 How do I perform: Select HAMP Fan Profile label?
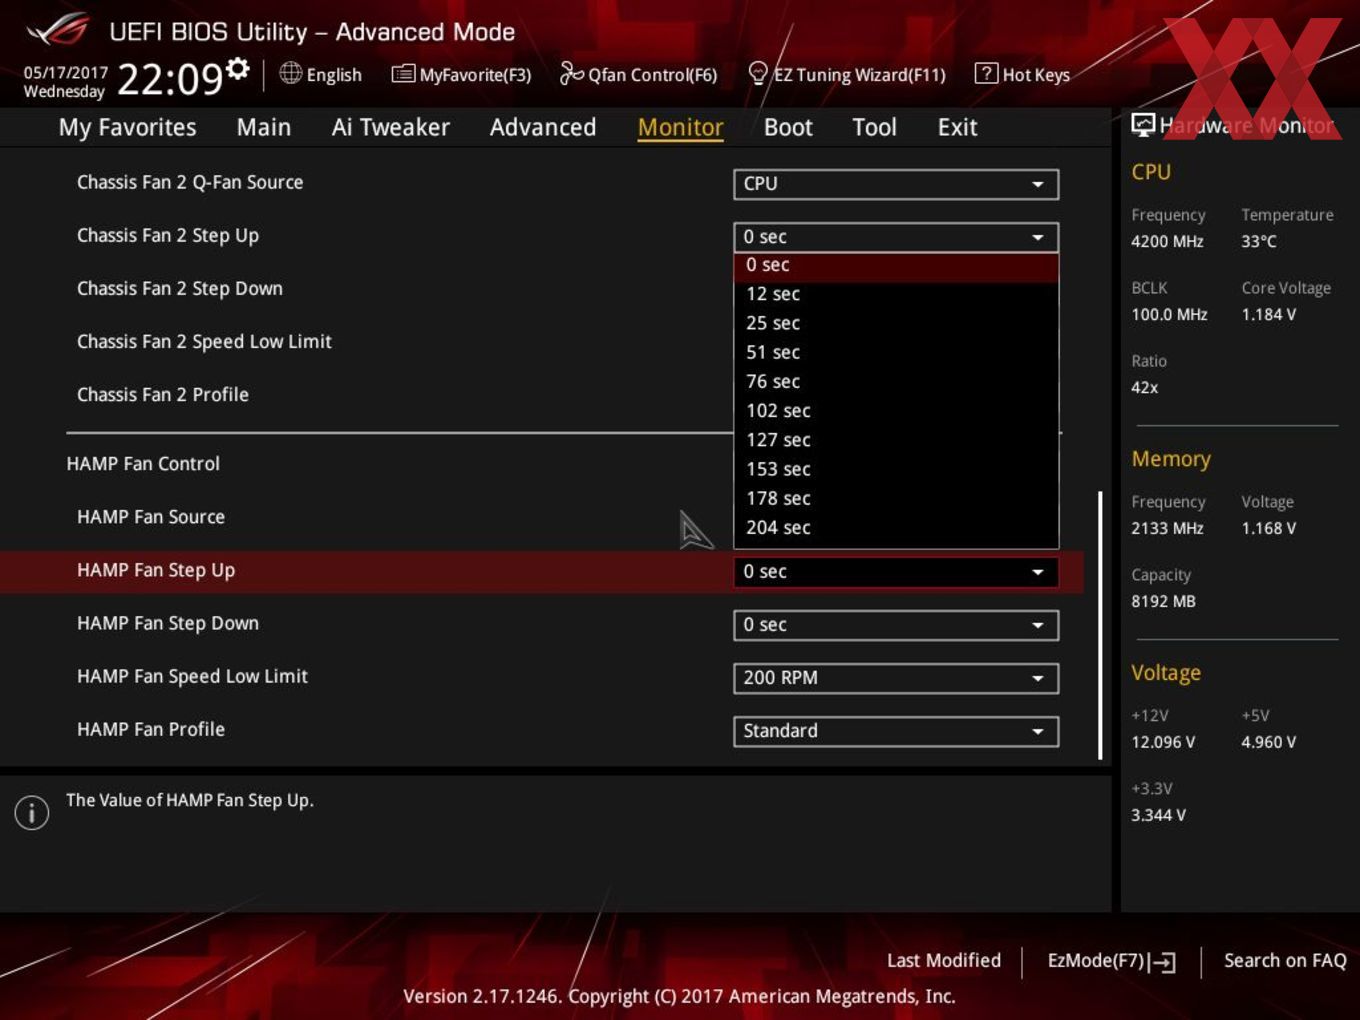[151, 729]
